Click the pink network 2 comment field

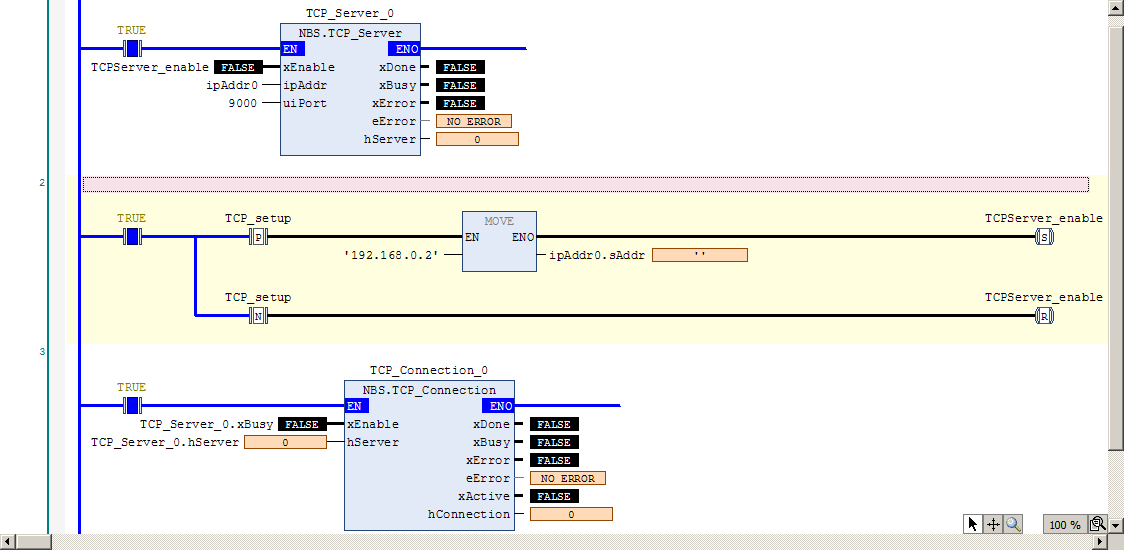tap(586, 184)
